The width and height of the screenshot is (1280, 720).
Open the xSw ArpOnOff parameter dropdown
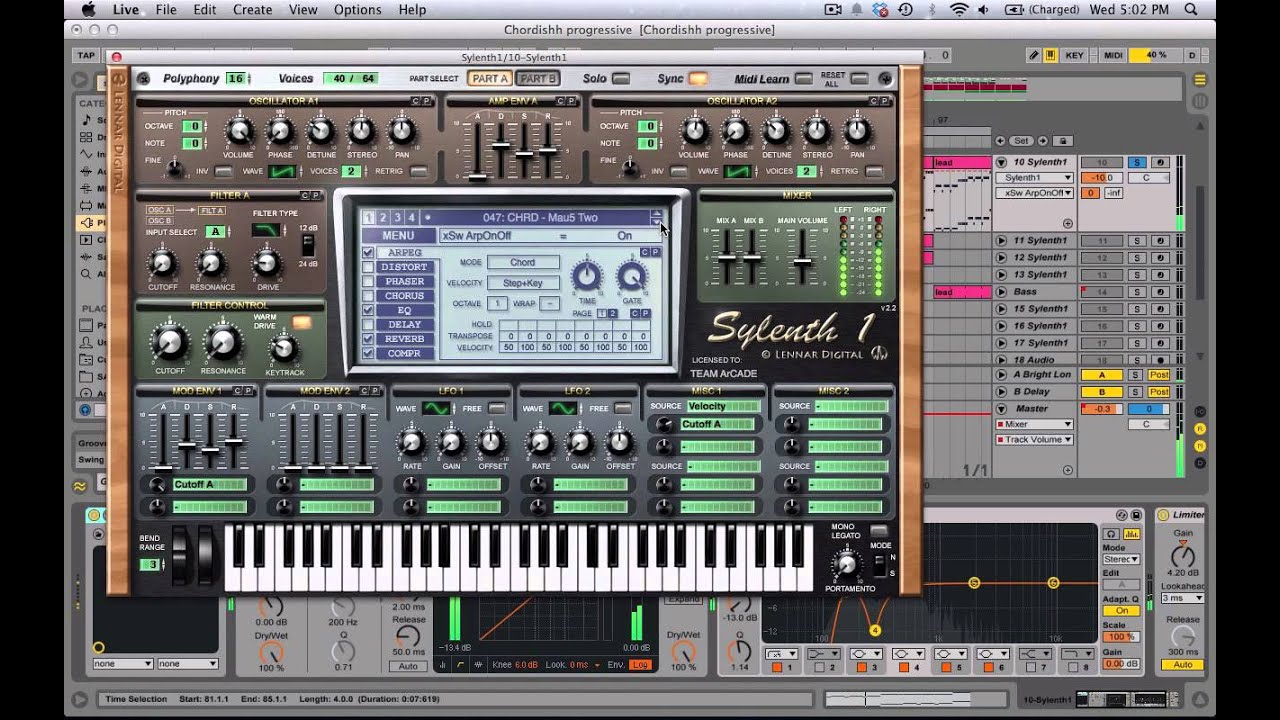point(1034,193)
